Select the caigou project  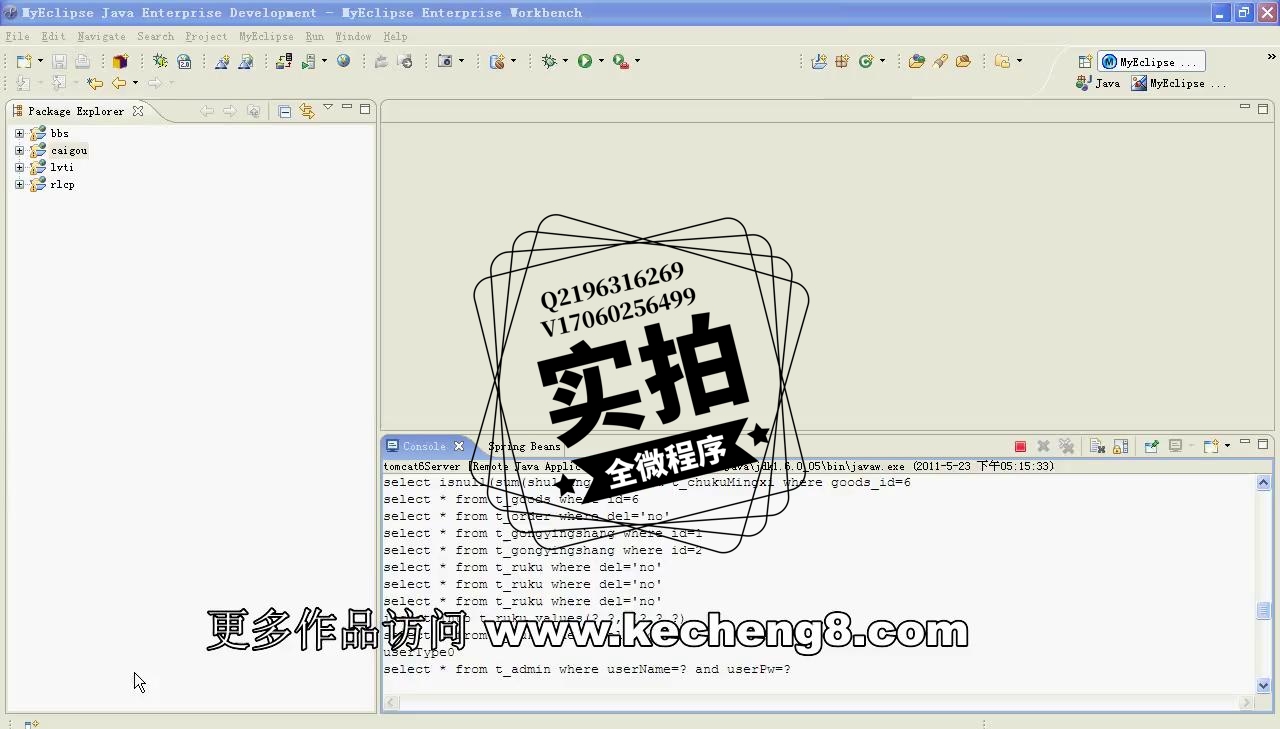click(x=69, y=150)
